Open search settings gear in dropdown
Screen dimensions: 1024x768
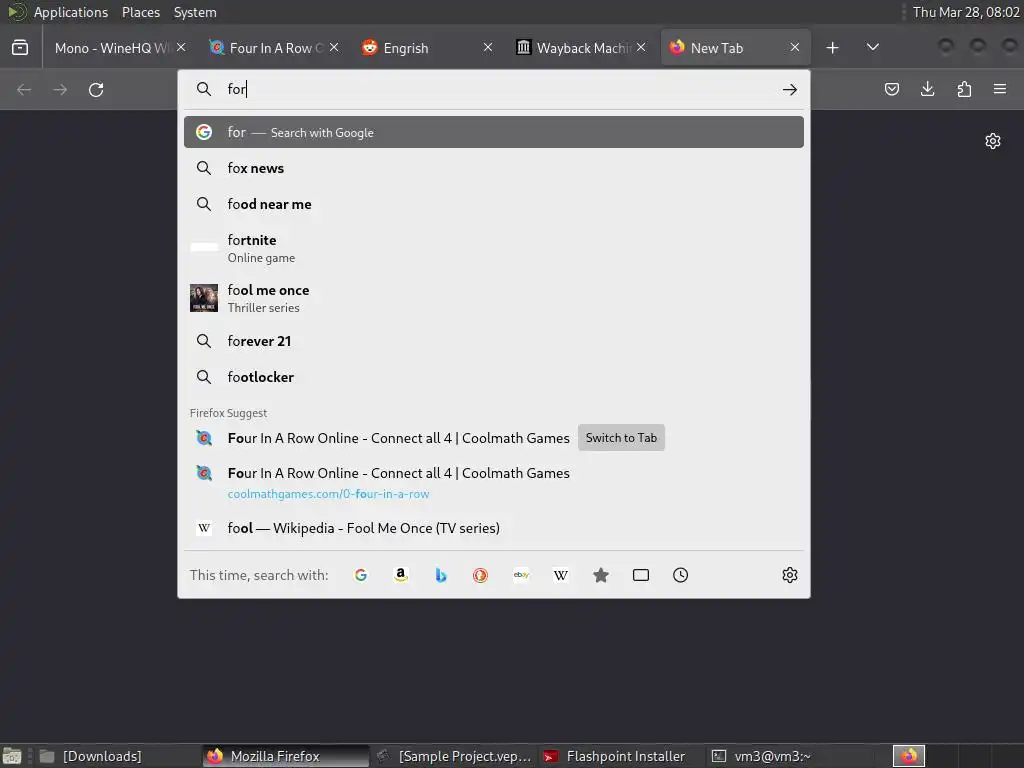point(790,575)
